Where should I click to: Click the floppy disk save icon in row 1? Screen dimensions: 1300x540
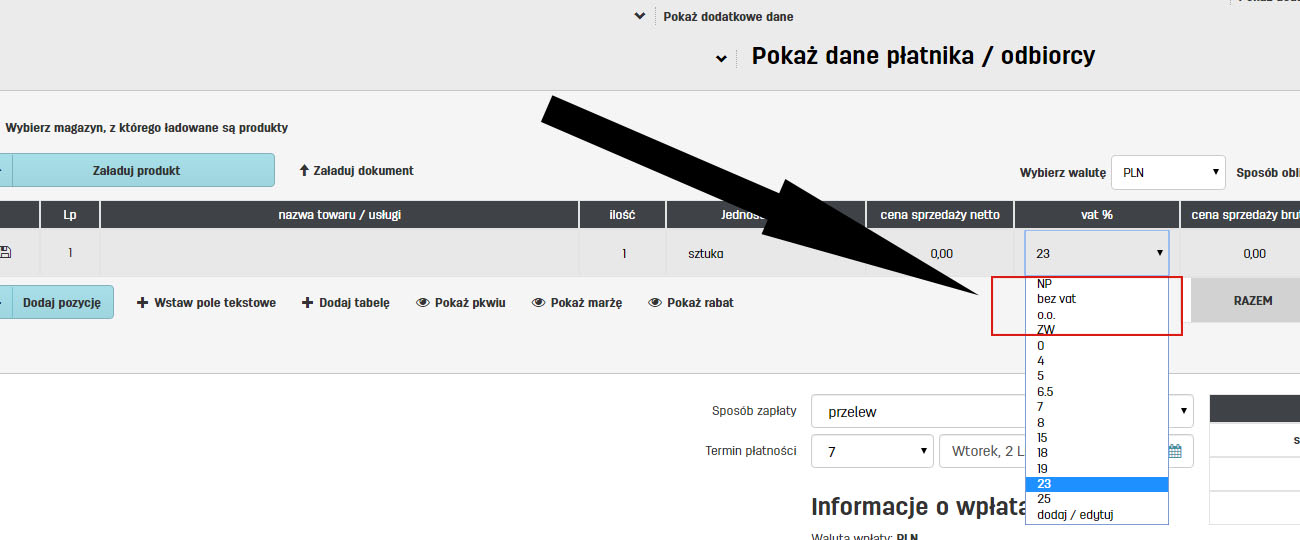pos(5,253)
